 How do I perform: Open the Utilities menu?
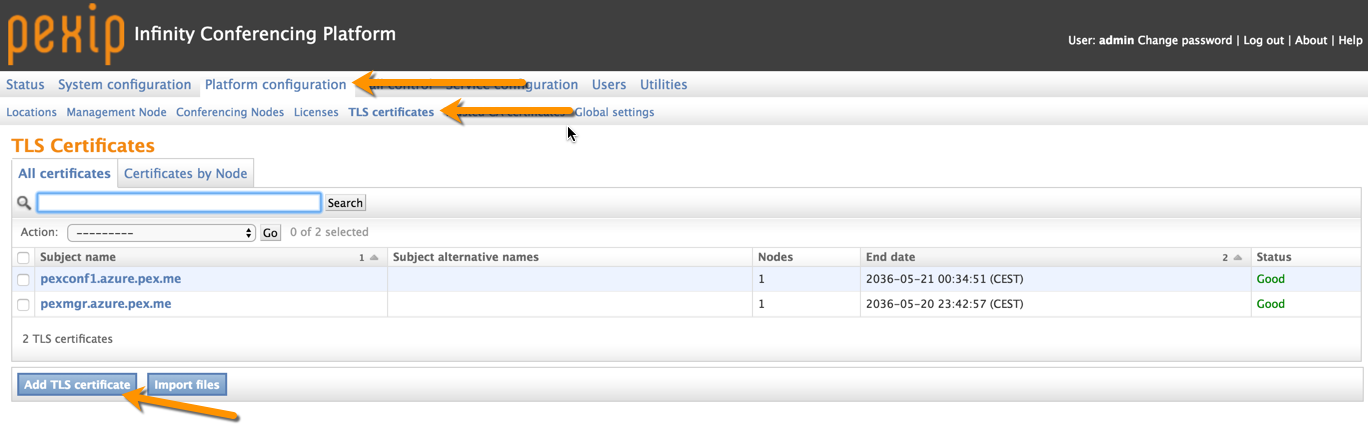(663, 85)
